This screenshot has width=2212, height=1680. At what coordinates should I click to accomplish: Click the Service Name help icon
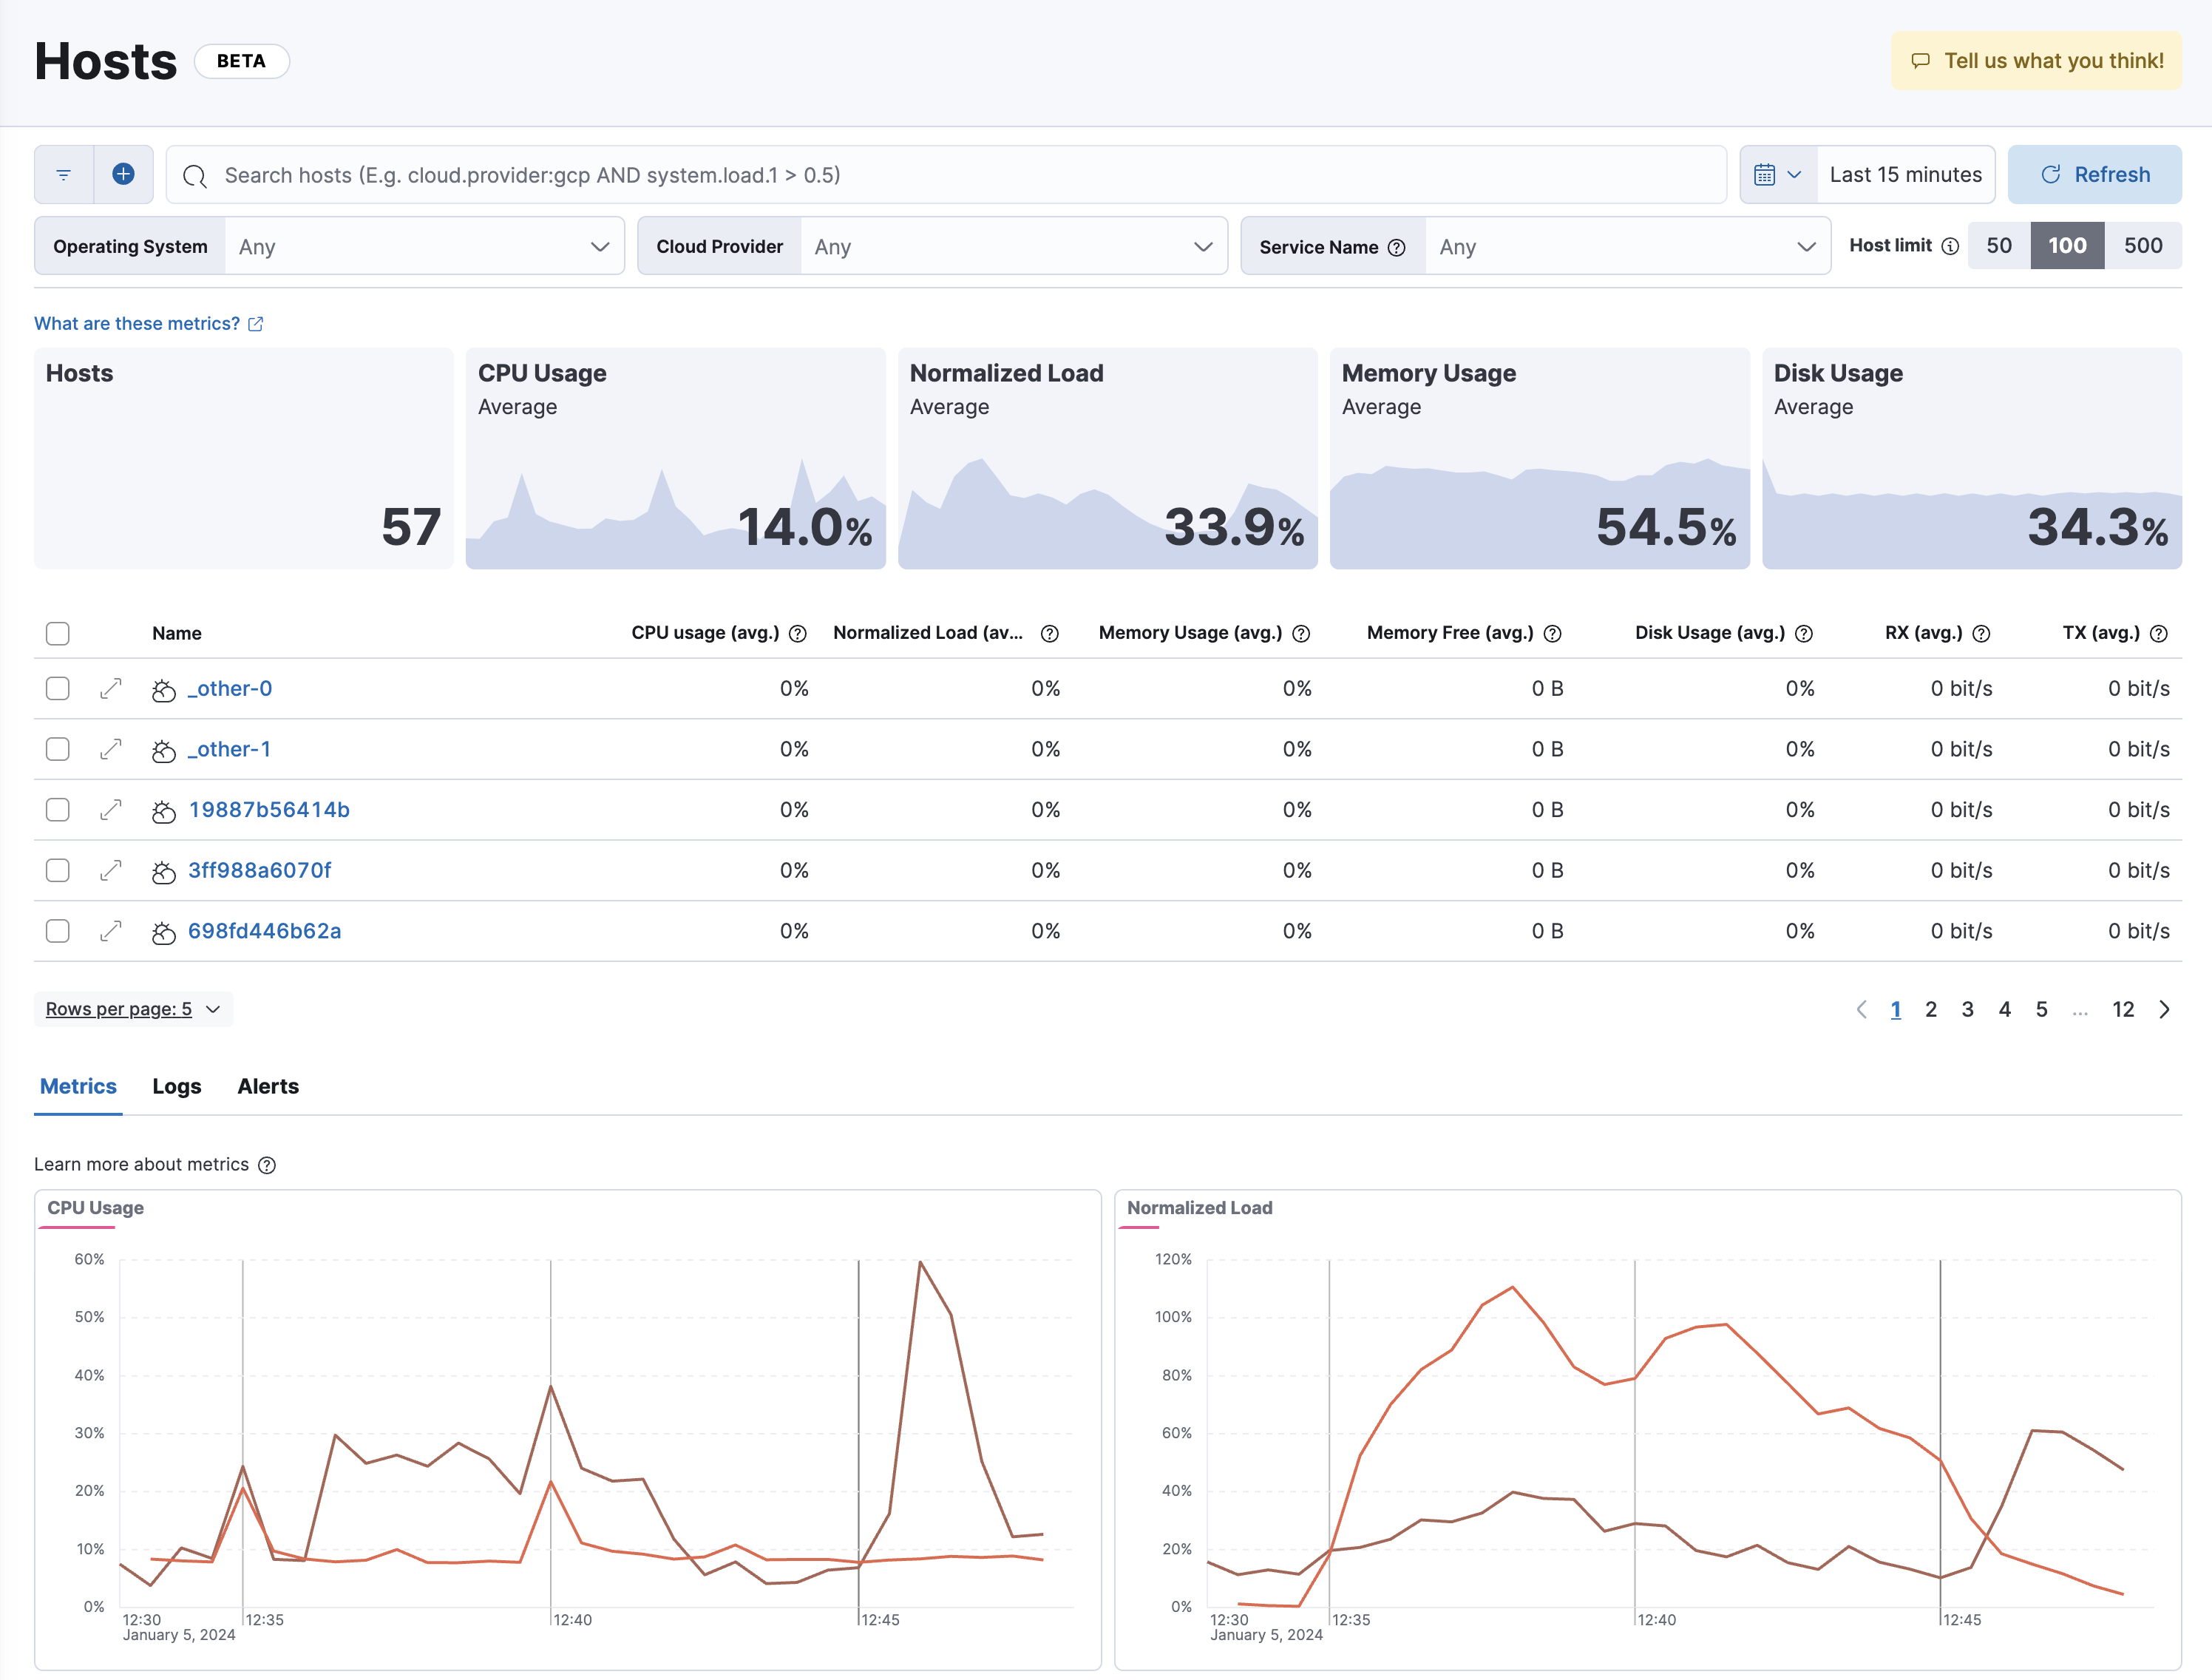pyautogui.click(x=1397, y=247)
